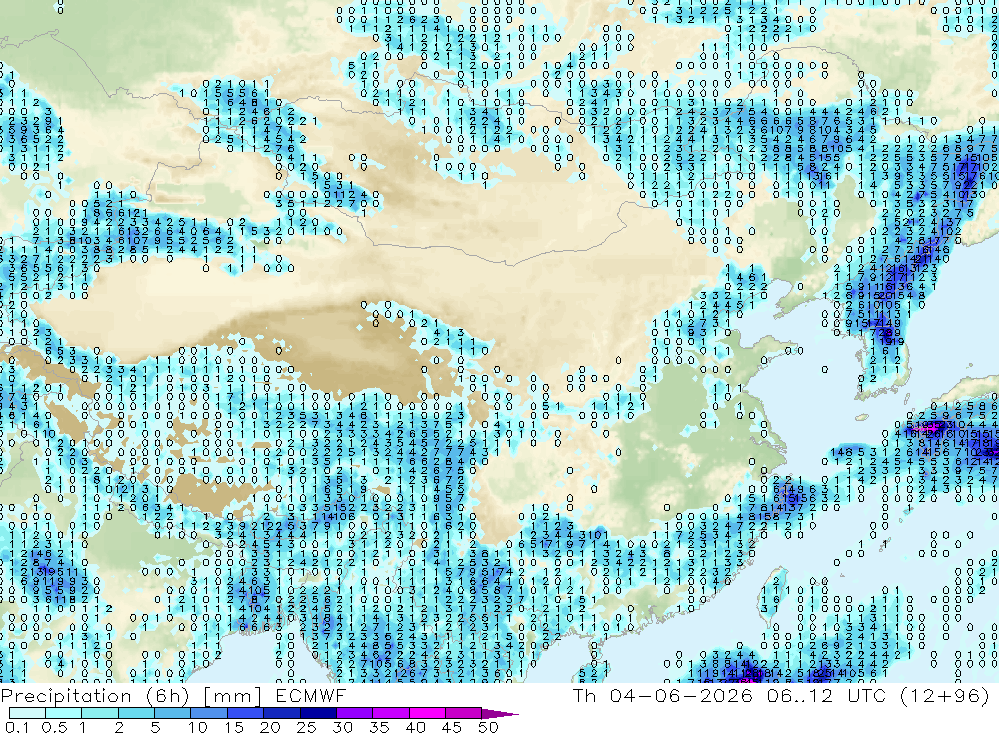Click the 0.1–0.5 mm legend color segment

coord(27,713)
